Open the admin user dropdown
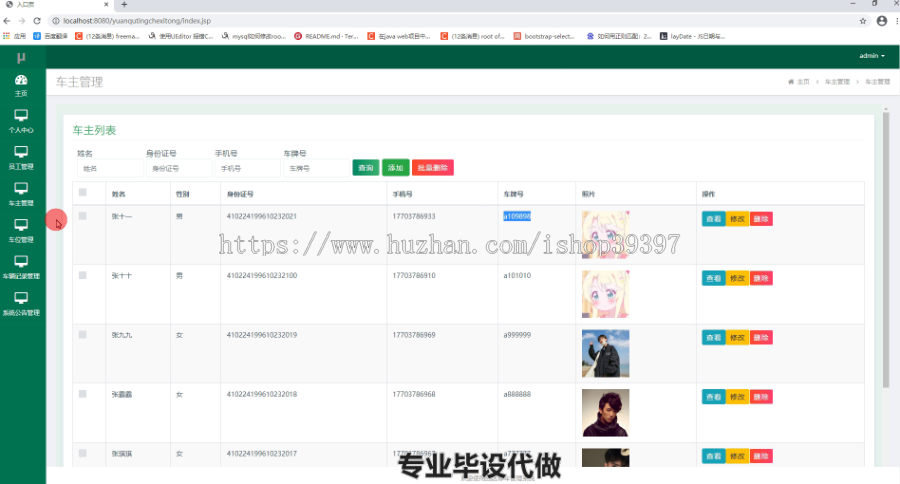900x484 pixels. (x=872, y=56)
